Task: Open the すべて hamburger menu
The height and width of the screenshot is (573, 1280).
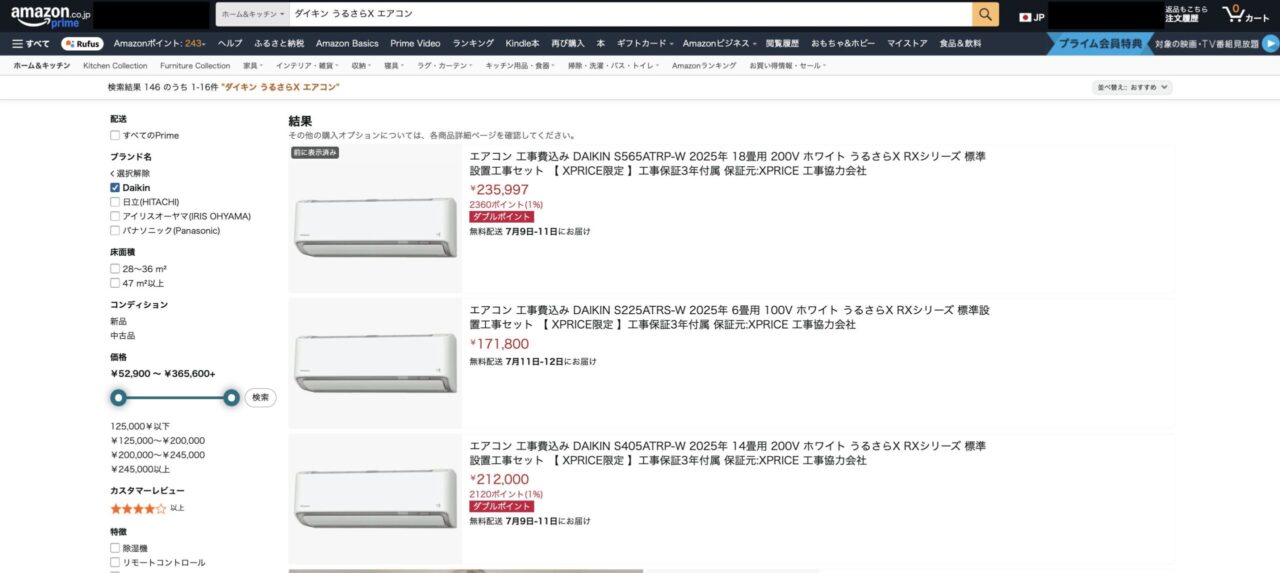Action: tap(31, 43)
